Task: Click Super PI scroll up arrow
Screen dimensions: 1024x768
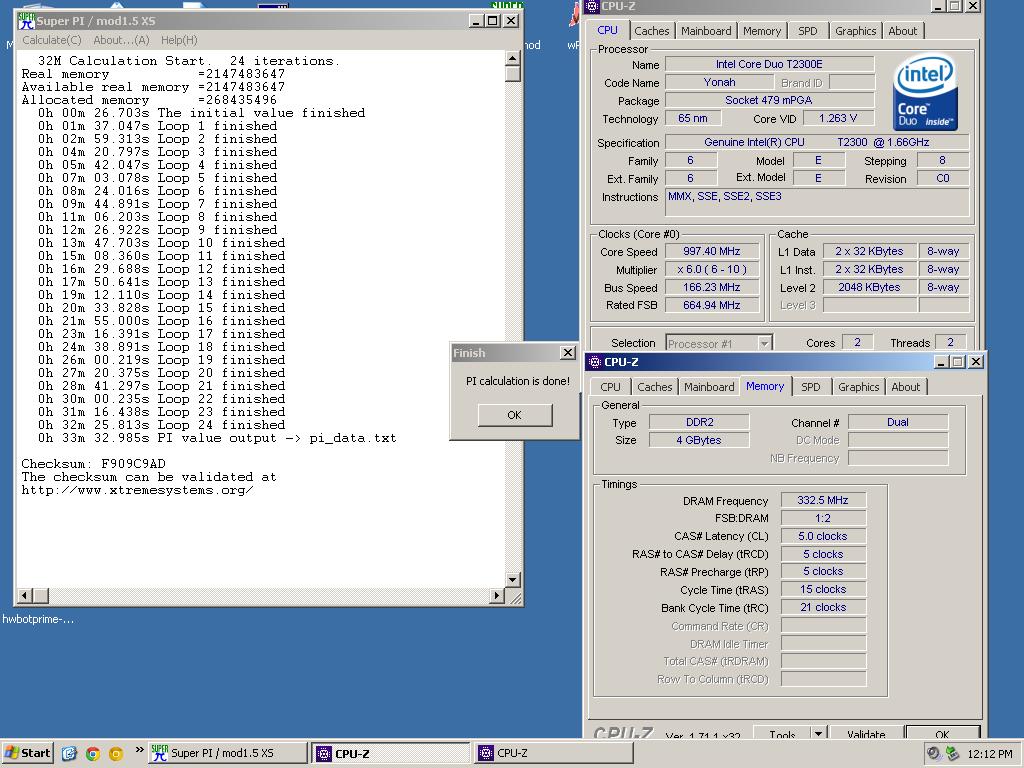Action: click(x=513, y=58)
